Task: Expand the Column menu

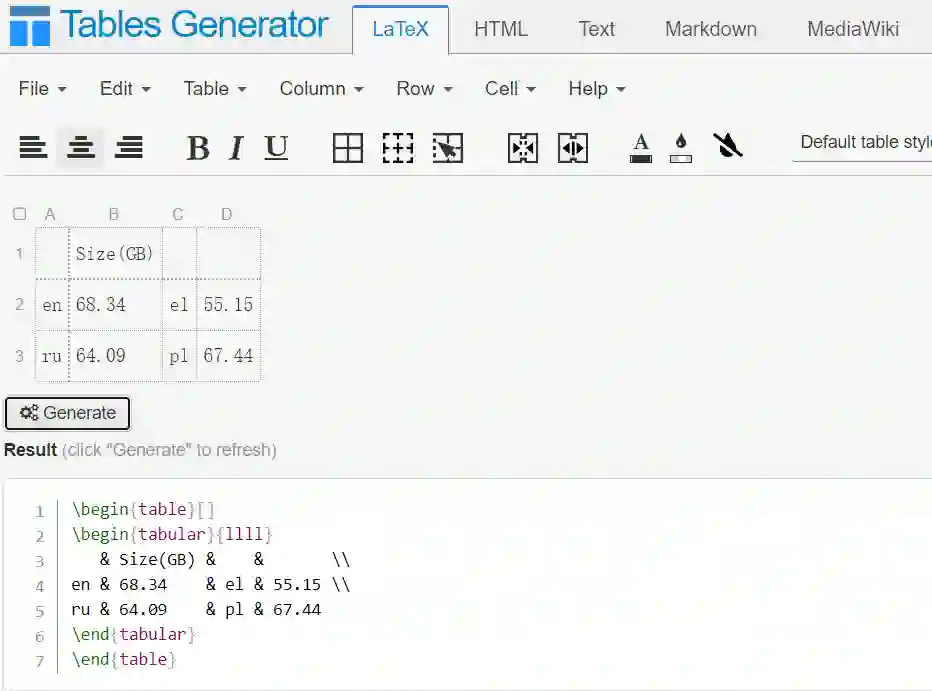Action: click(321, 89)
